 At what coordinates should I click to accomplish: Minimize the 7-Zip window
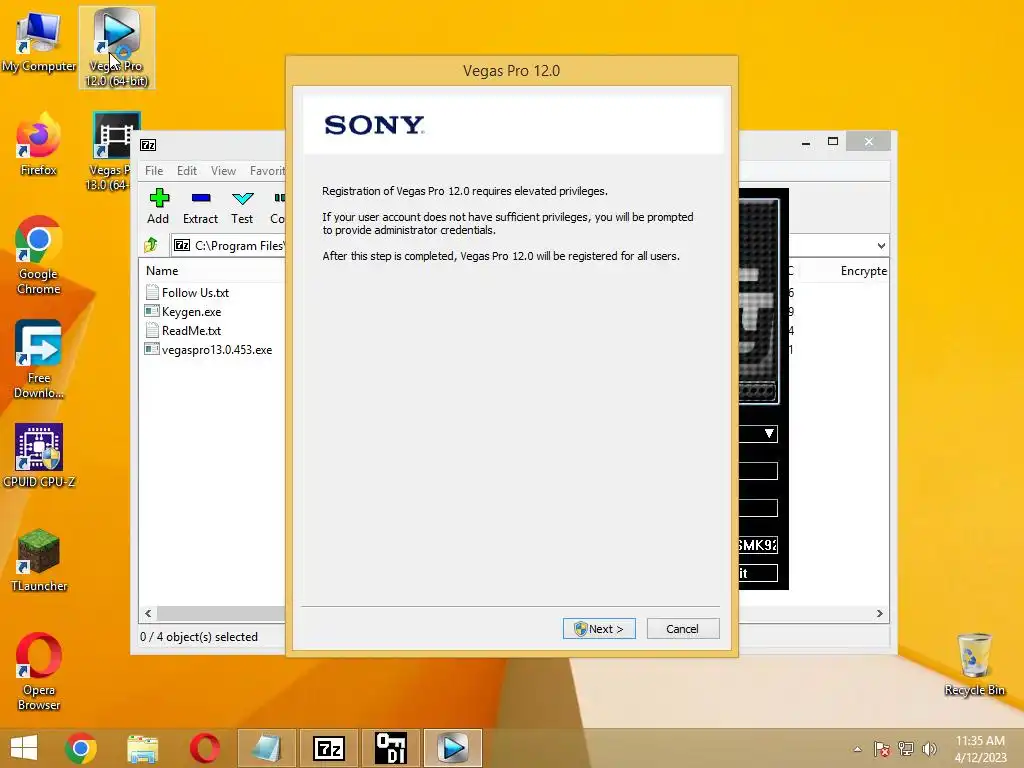pos(806,142)
